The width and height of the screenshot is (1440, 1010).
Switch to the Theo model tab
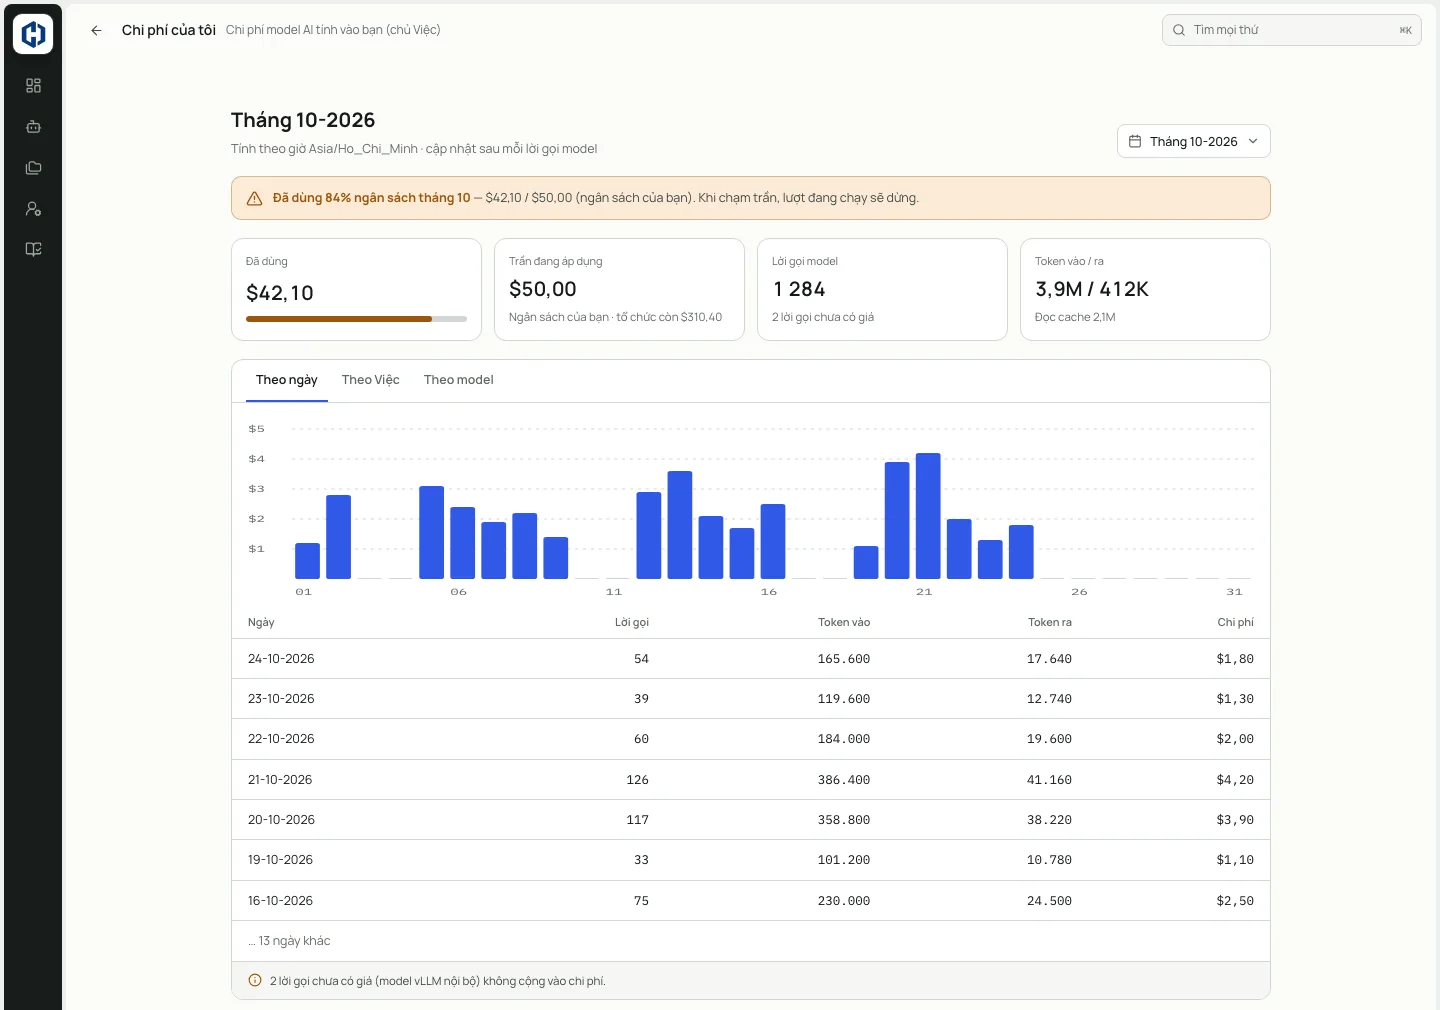pos(458,380)
